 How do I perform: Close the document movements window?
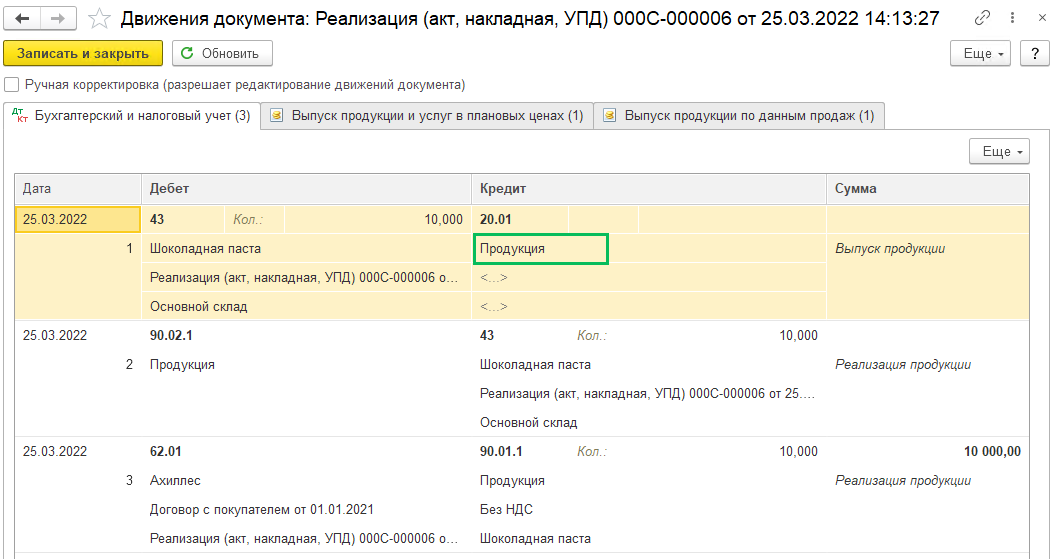point(1042,18)
